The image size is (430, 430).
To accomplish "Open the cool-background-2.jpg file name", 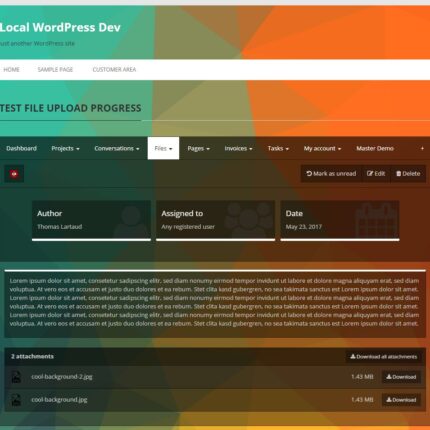I will coord(62,377).
